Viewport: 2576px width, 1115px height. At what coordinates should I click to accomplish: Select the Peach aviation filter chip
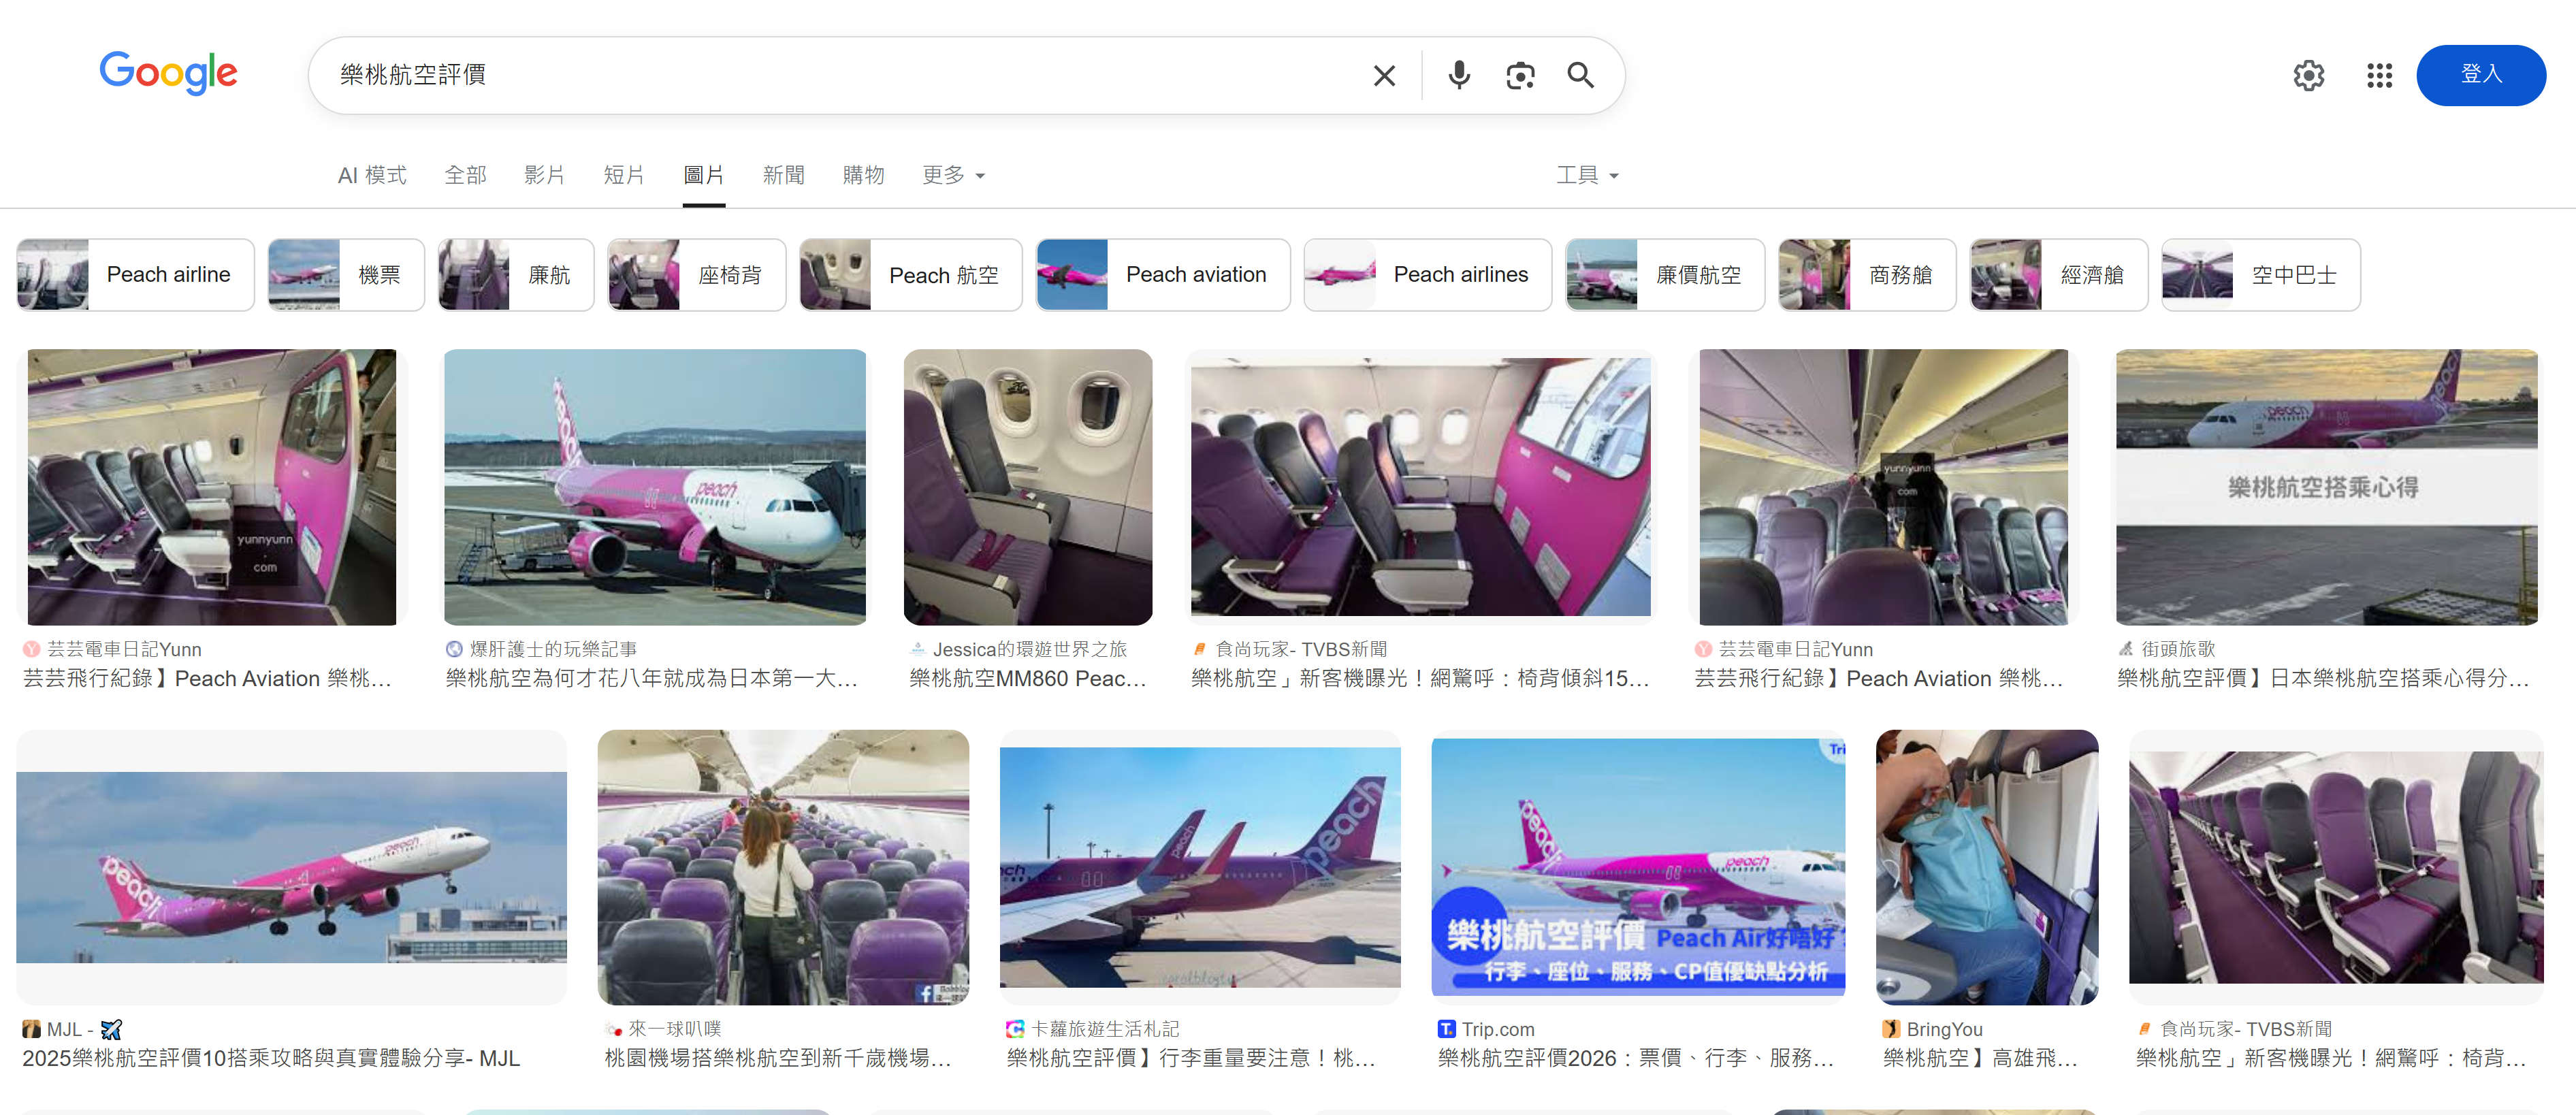[x=1162, y=275]
